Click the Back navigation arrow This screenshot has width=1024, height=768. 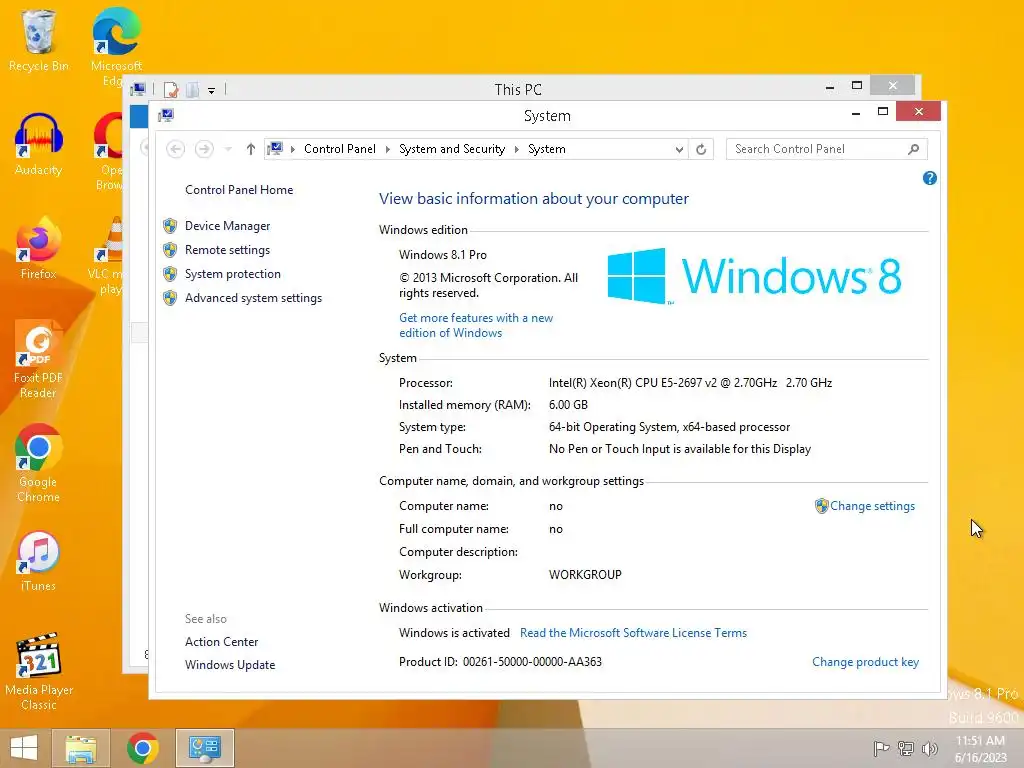(176, 150)
